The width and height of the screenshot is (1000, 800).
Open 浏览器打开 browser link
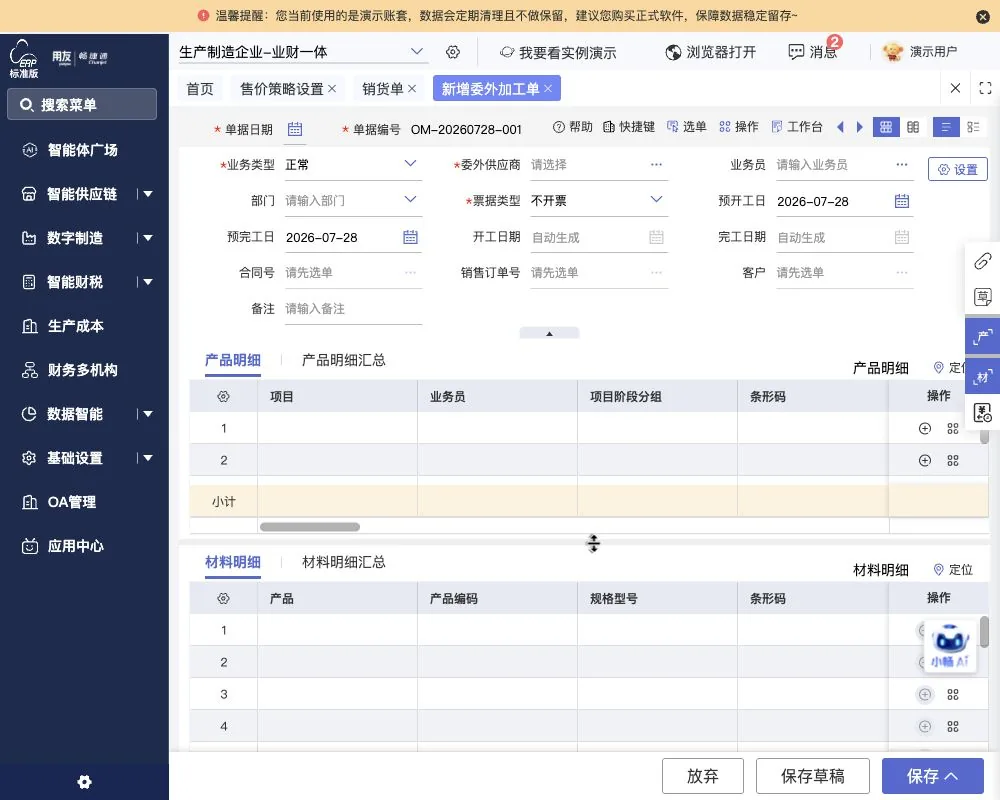(x=710, y=52)
